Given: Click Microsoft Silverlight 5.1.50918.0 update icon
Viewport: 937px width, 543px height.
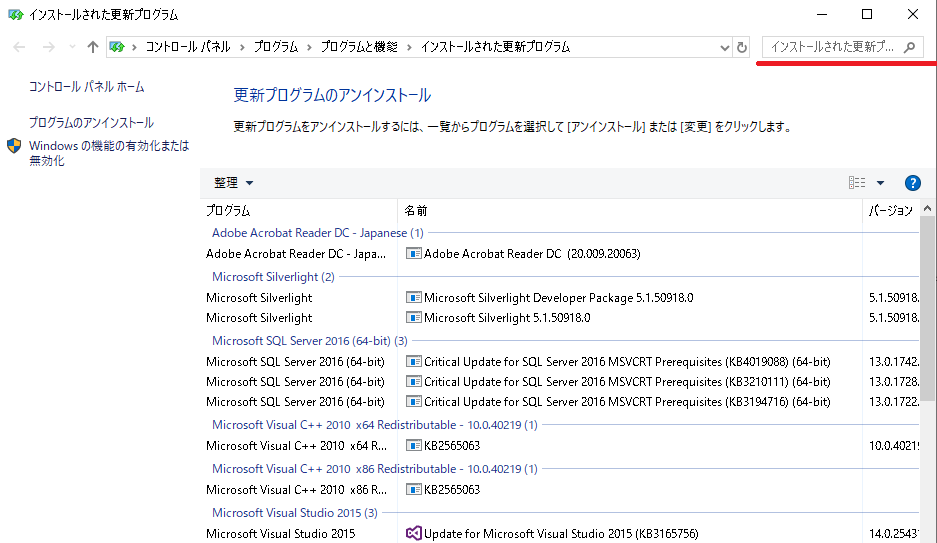Looking at the screenshot, I should click(414, 318).
